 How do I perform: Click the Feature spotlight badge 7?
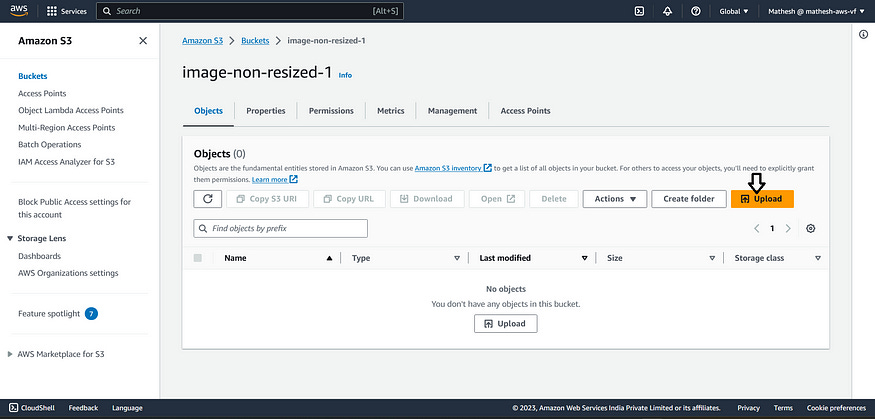point(92,314)
